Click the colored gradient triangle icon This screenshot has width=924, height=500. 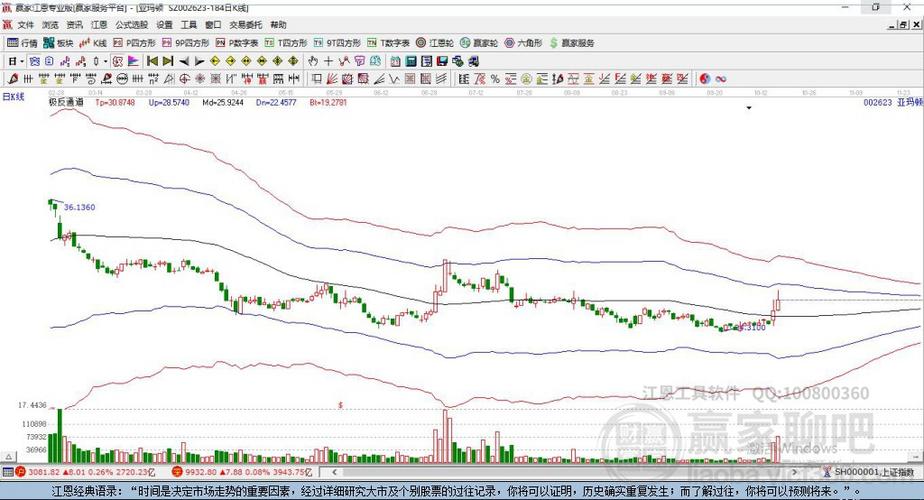click(133, 61)
